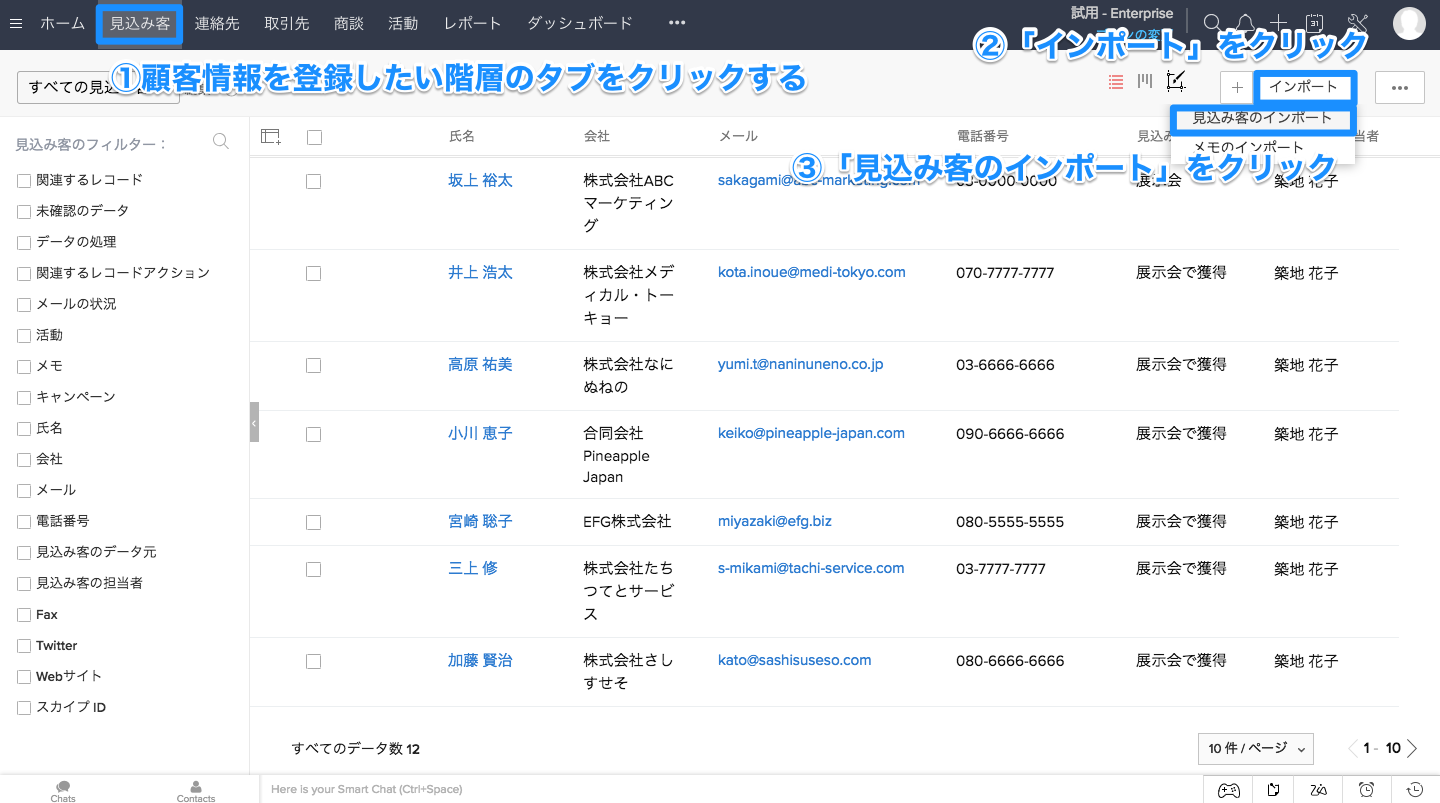This screenshot has height=803, width=1440.
Task: Expand the top navigation more tabs ellipsis
Action: coord(677,23)
